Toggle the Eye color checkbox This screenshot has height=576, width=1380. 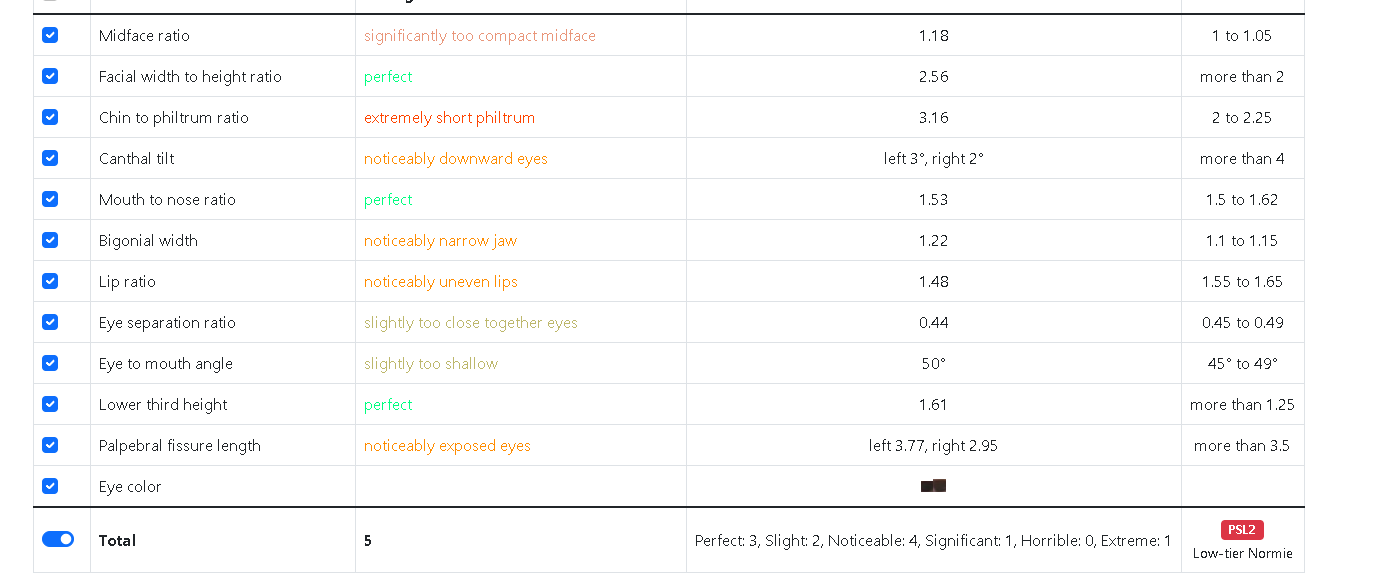pyautogui.click(x=50, y=486)
